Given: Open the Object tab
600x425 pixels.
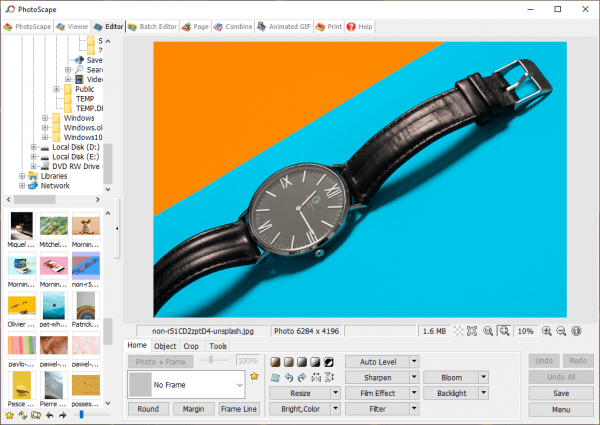Looking at the screenshot, I should coord(165,346).
